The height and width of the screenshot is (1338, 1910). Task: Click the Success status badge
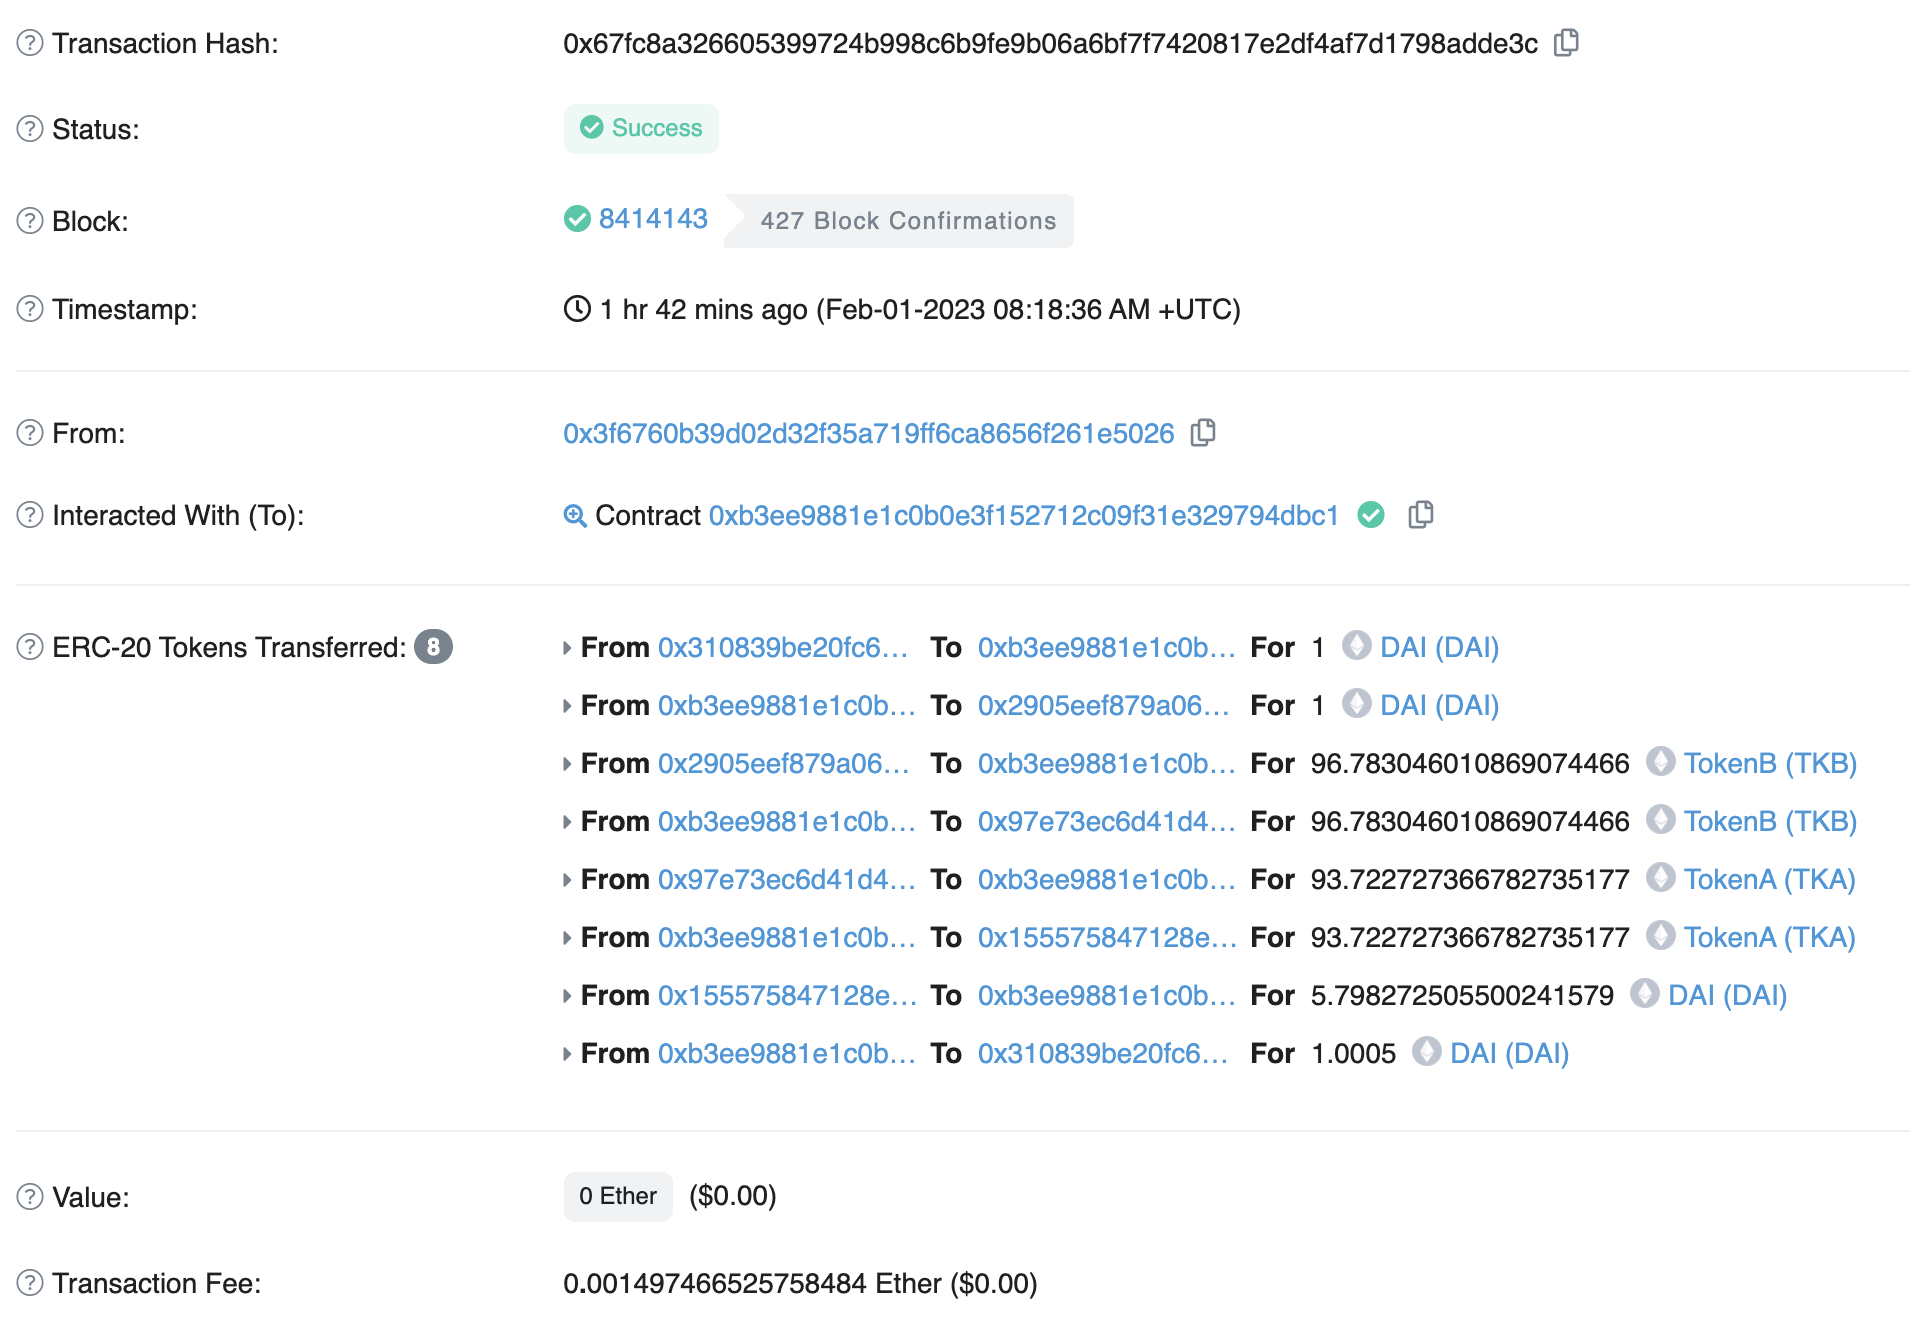pyautogui.click(x=641, y=128)
